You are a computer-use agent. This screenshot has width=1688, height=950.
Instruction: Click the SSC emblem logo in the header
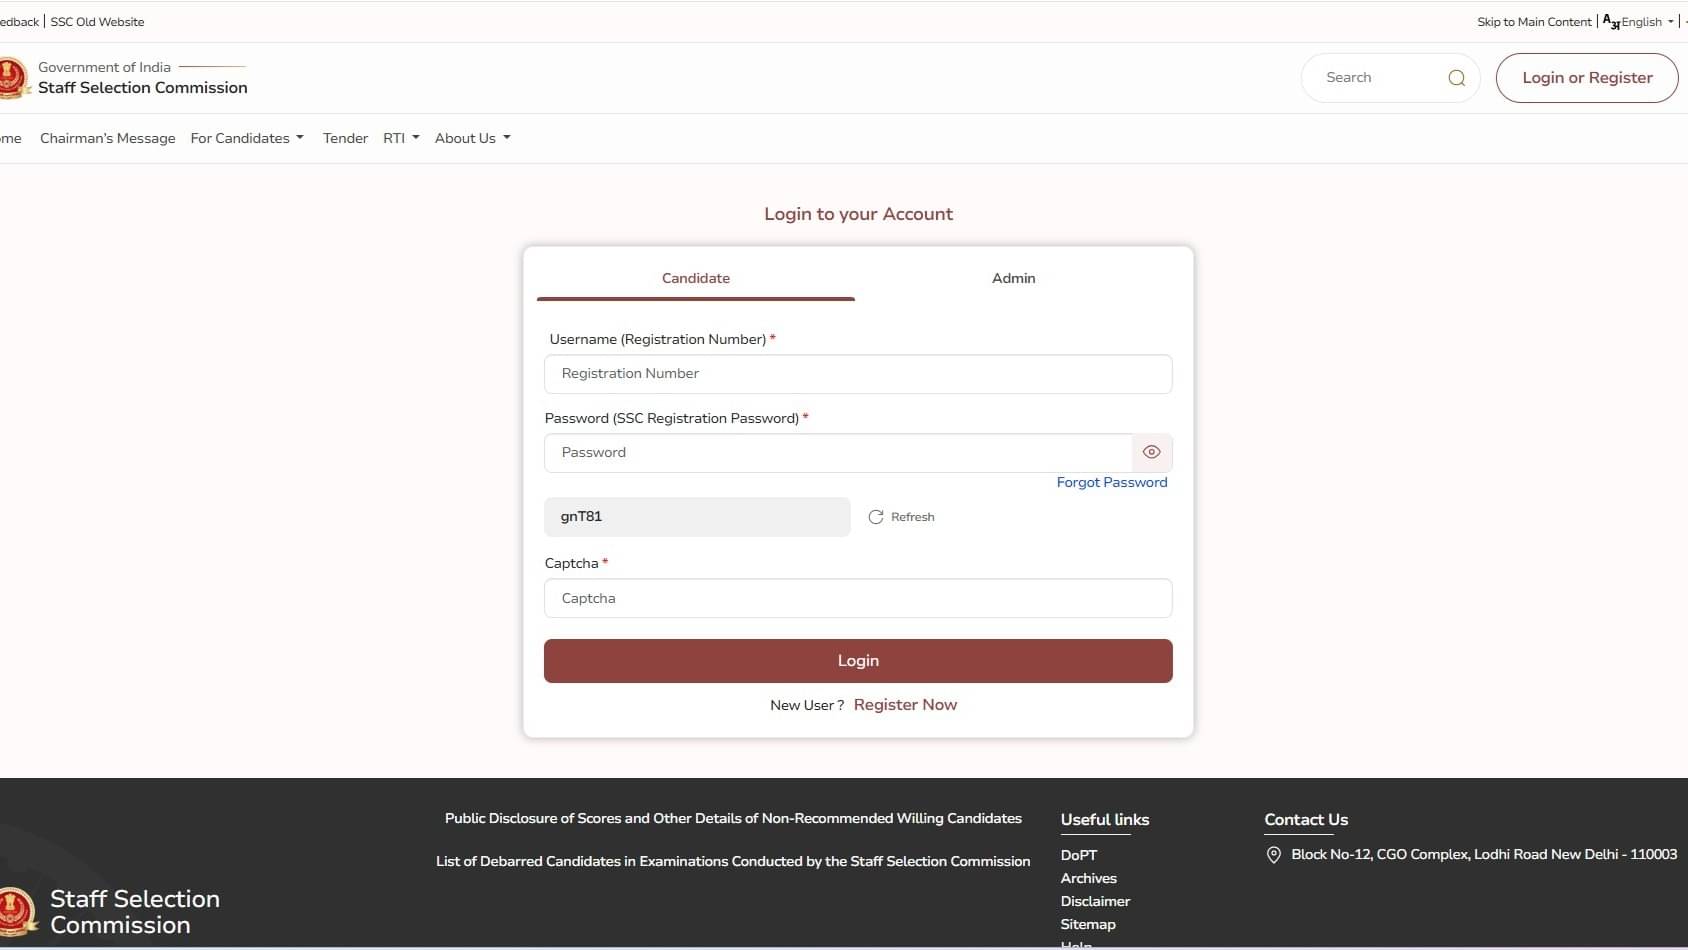(13, 77)
